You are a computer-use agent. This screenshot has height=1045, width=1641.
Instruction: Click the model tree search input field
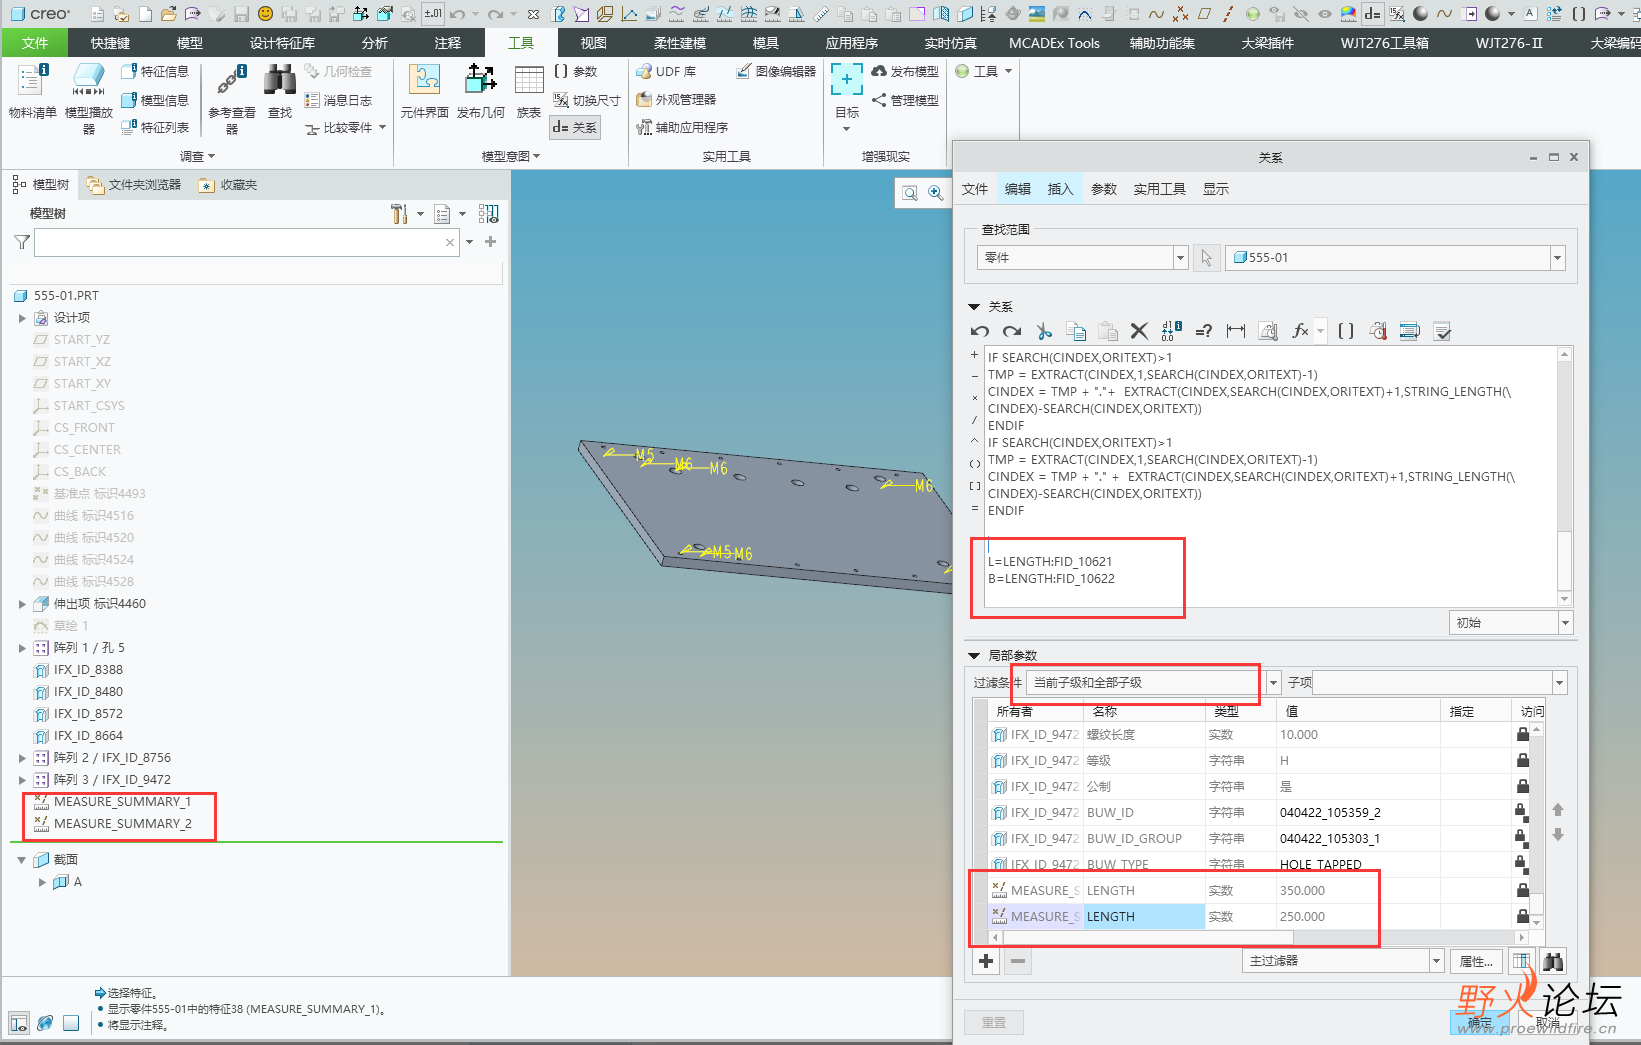point(239,242)
